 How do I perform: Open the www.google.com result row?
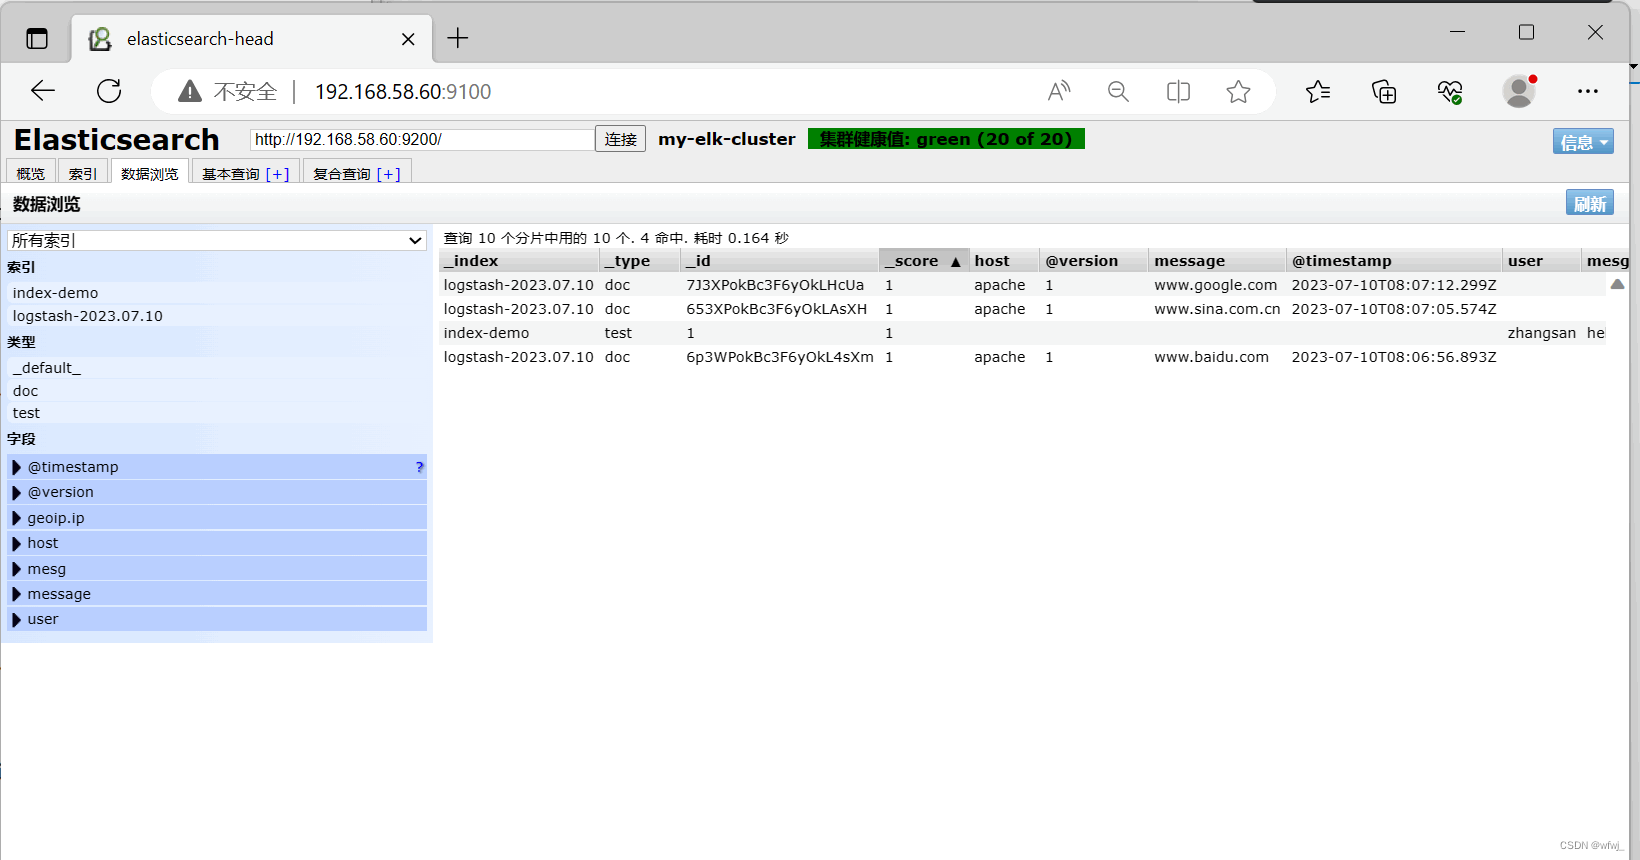pos(1022,285)
